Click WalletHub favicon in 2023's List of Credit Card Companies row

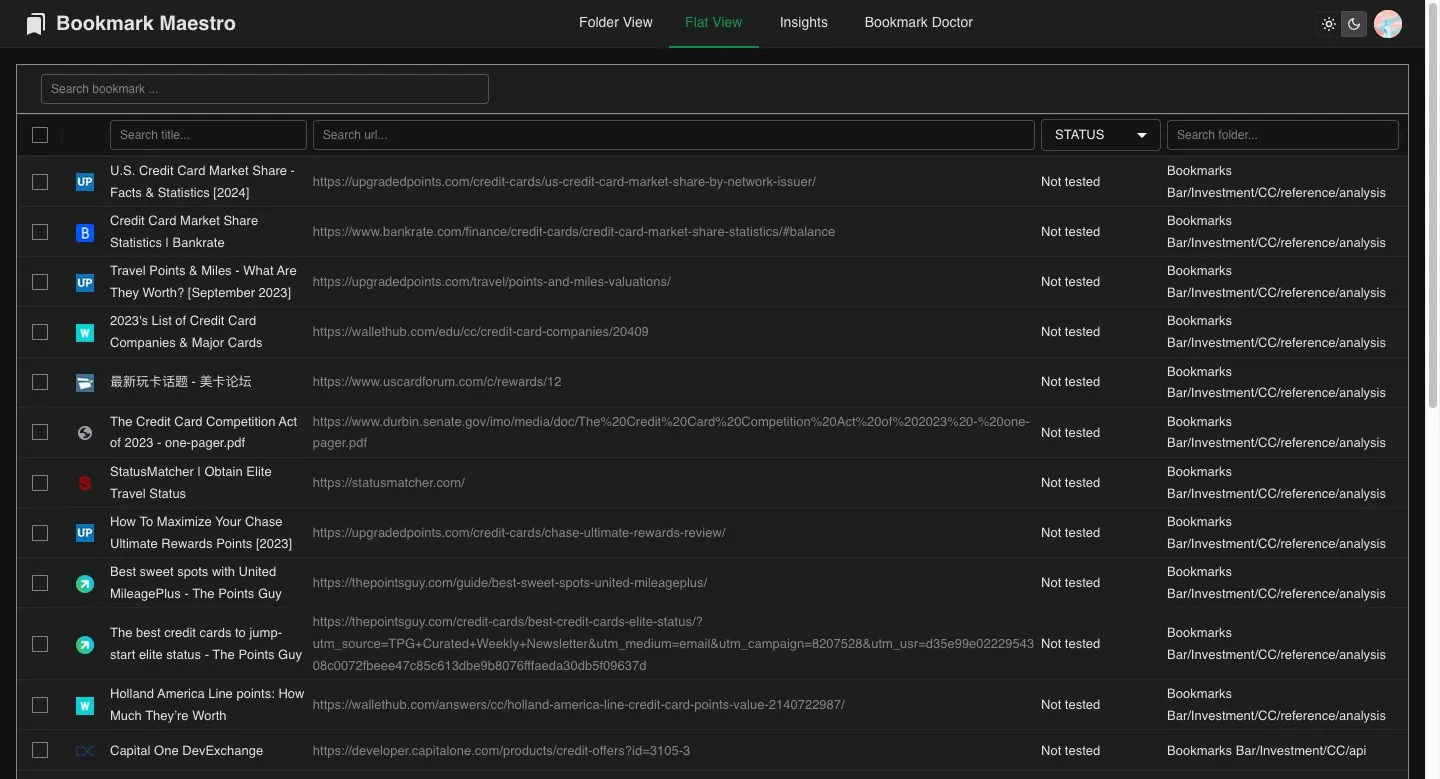[85, 332]
